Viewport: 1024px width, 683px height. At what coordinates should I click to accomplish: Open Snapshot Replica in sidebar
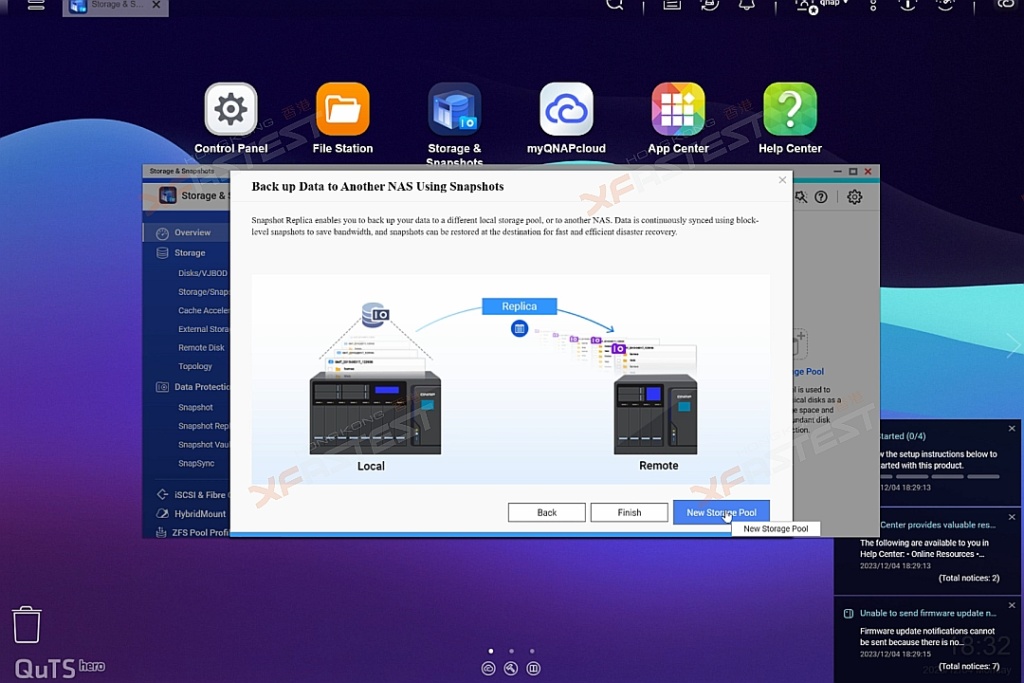coord(203,426)
